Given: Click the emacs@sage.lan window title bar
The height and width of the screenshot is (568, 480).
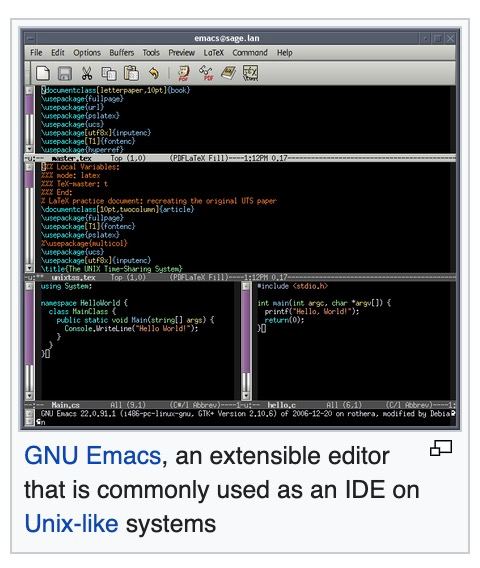Looking at the screenshot, I should point(227,38).
